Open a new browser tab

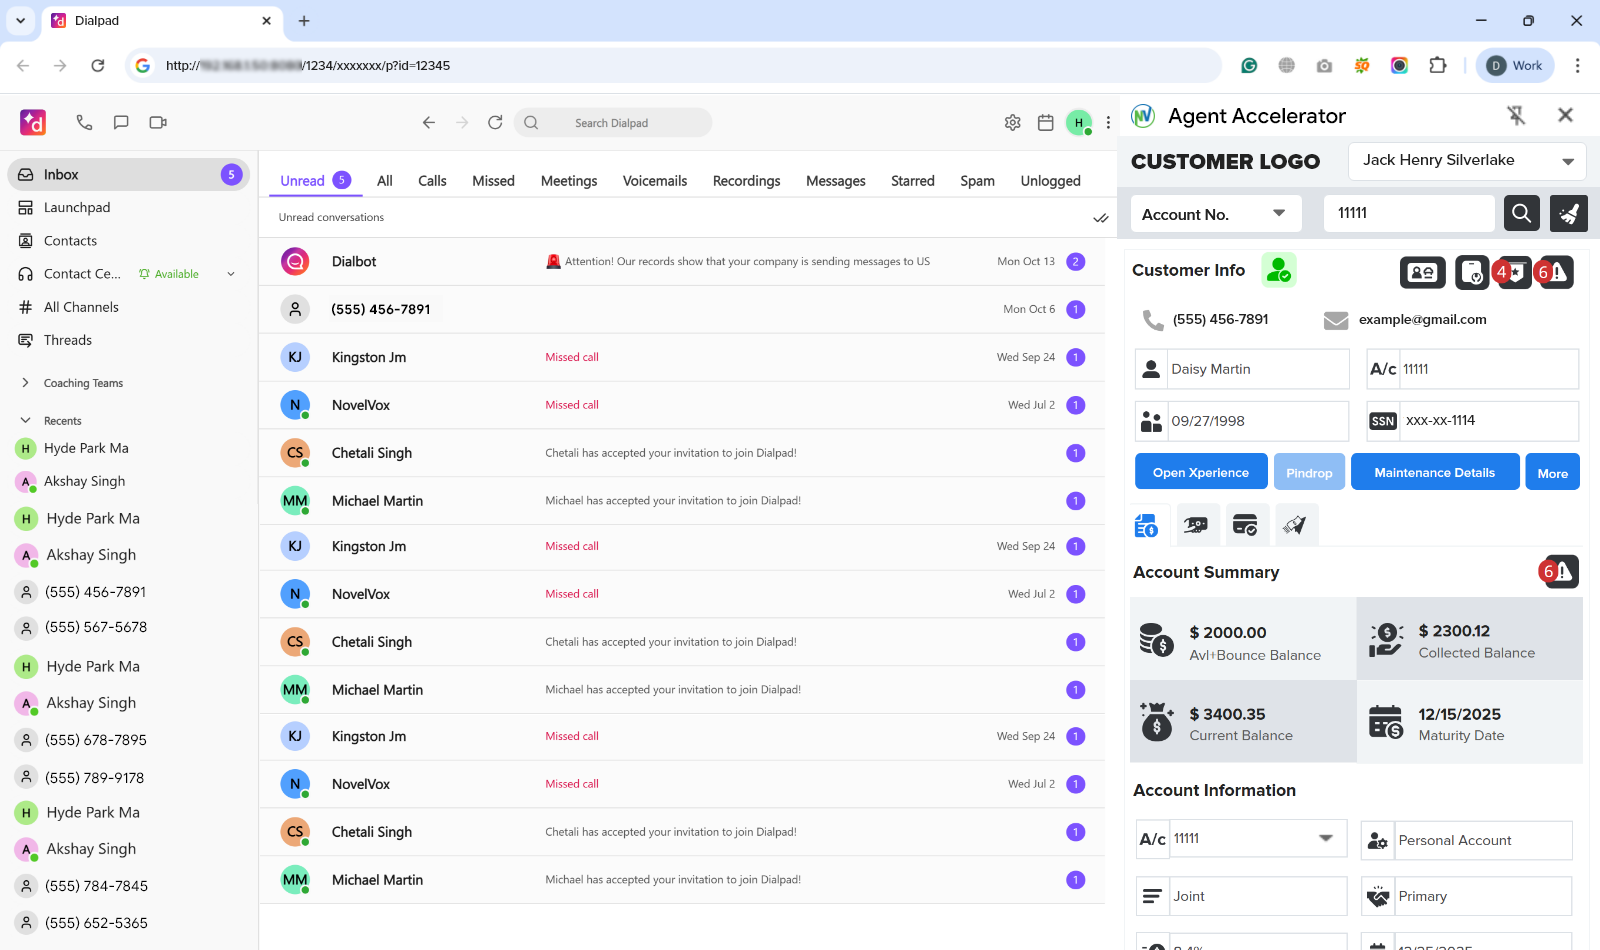[x=304, y=21]
